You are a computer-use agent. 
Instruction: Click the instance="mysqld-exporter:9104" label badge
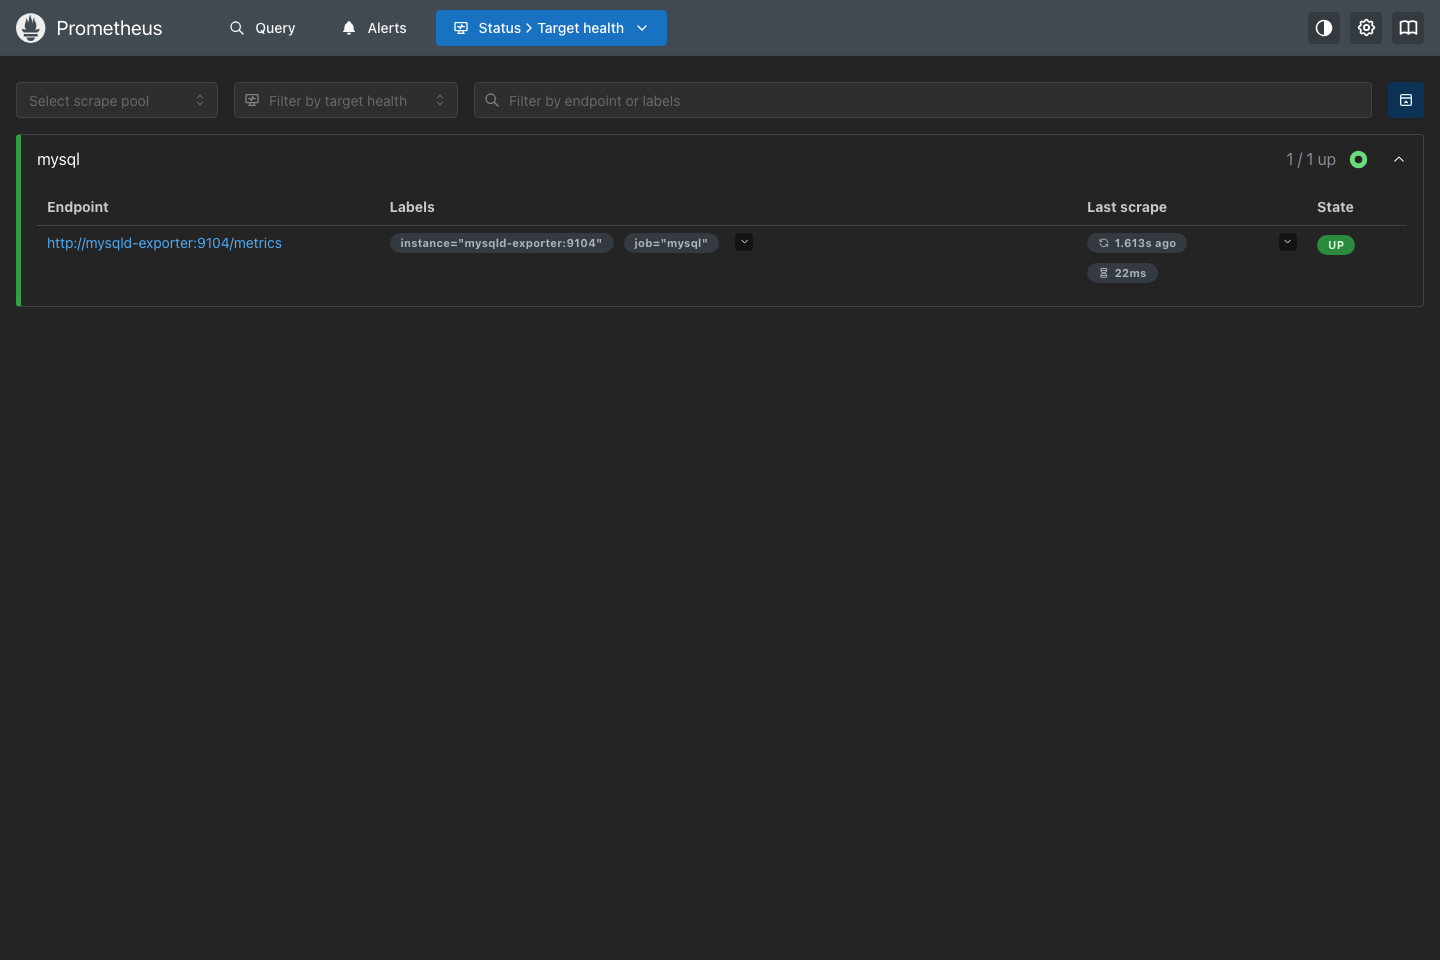(x=501, y=243)
